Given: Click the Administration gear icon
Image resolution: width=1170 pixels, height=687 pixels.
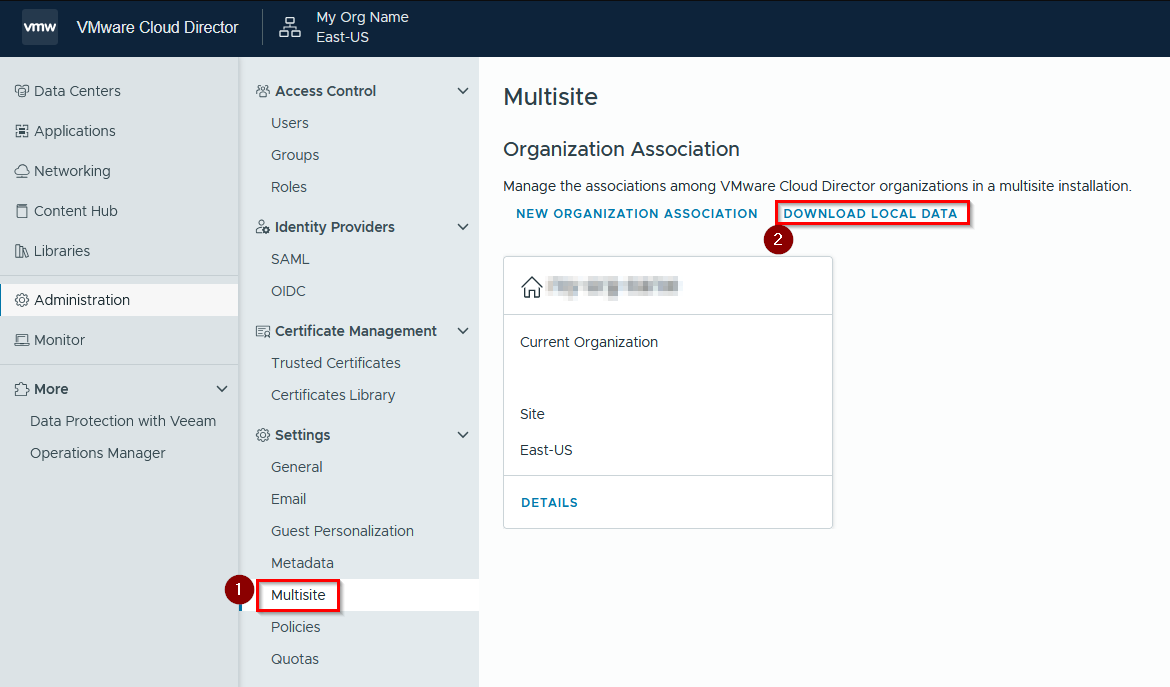Looking at the screenshot, I should click(x=22, y=300).
